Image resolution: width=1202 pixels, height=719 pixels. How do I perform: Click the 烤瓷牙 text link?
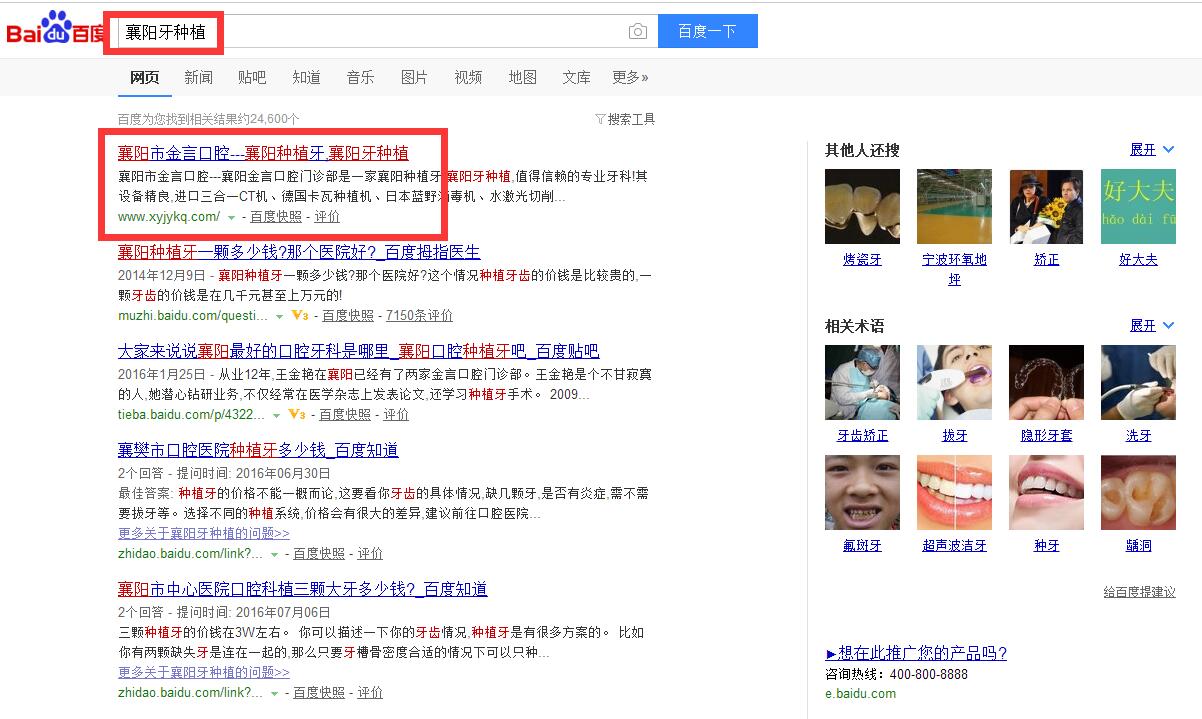click(x=862, y=260)
